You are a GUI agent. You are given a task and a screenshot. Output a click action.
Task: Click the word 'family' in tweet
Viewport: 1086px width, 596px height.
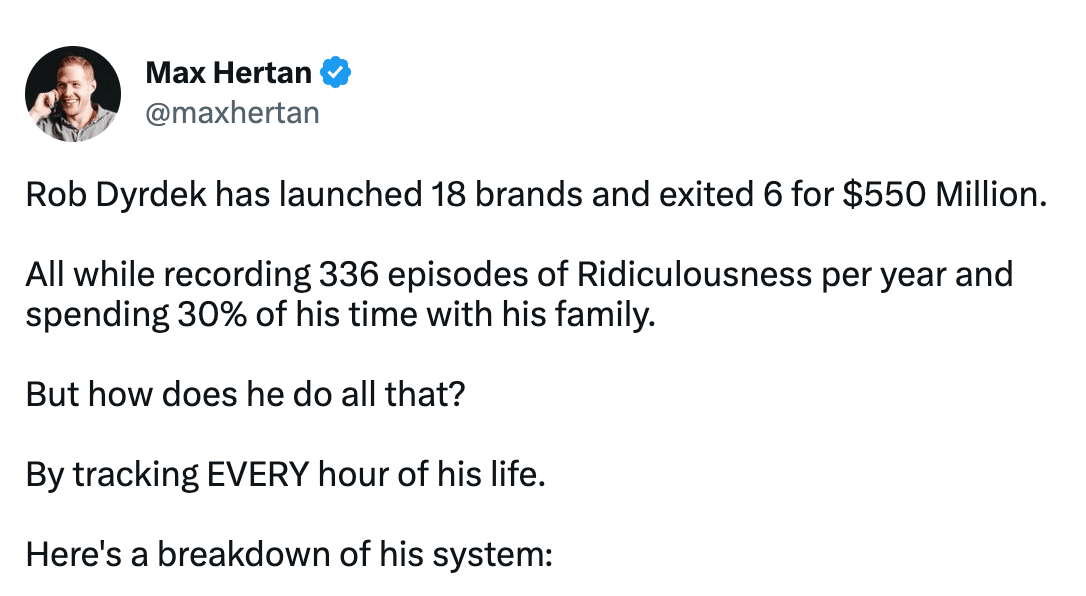click(x=602, y=316)
